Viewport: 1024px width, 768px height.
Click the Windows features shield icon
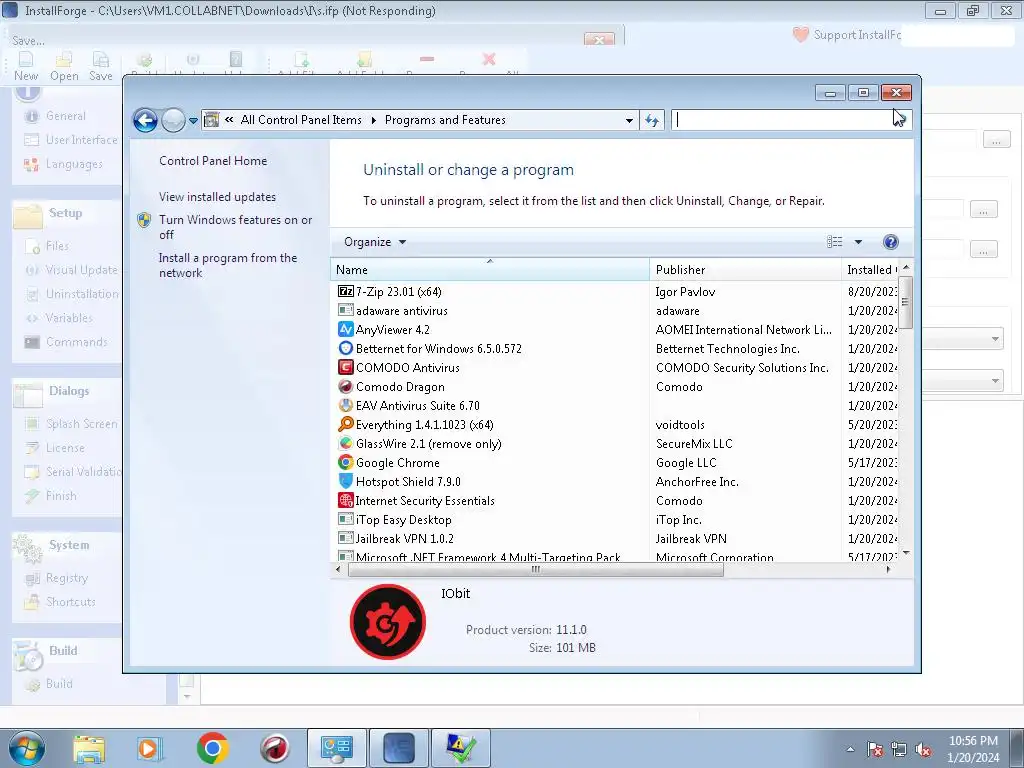click(x=144, y=220)
